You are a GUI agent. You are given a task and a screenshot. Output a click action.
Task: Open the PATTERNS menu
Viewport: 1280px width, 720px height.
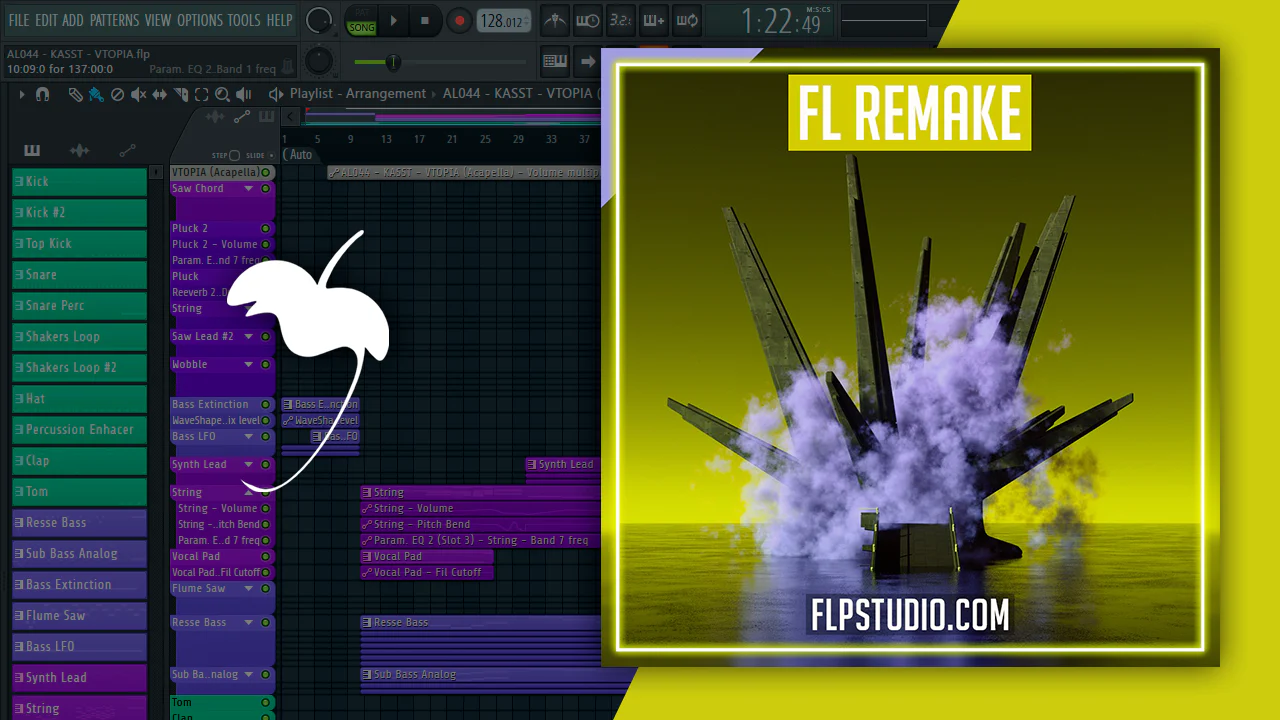[115, 20]
